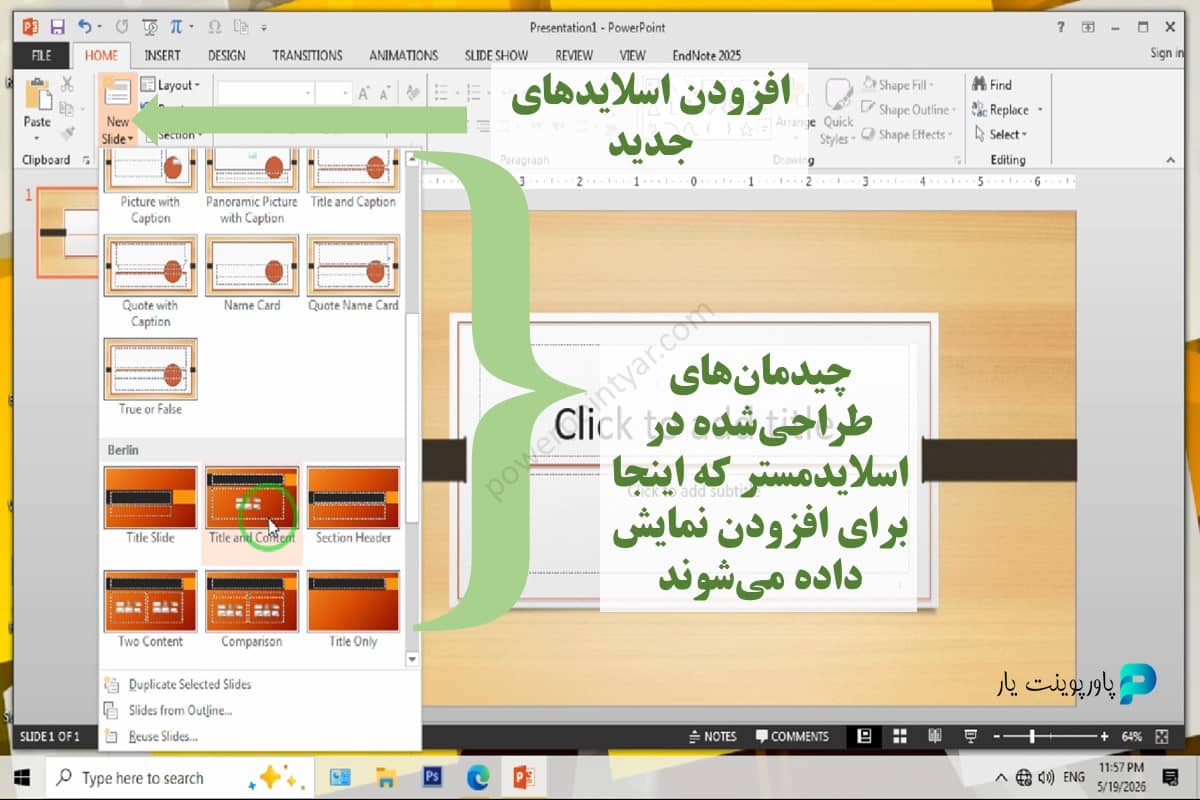
Task: Open the Shape Fill dropdown
Action: tap(896, 85)
